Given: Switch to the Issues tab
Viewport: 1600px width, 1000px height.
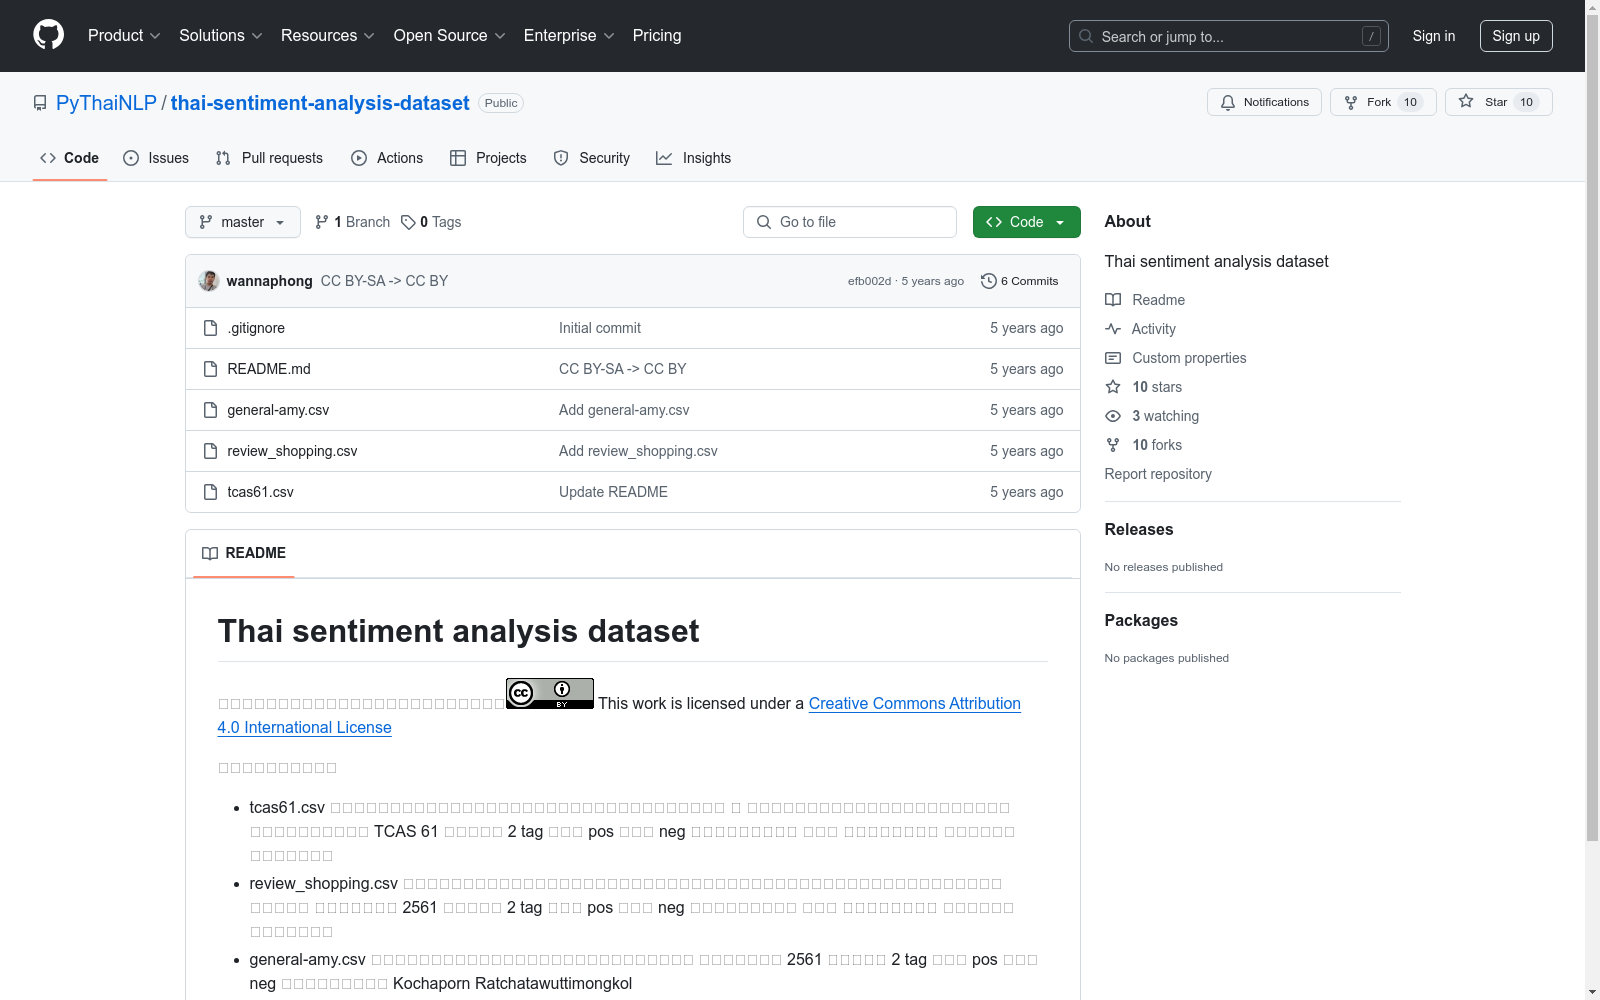Looking at the screenshot, I should 156,158.
